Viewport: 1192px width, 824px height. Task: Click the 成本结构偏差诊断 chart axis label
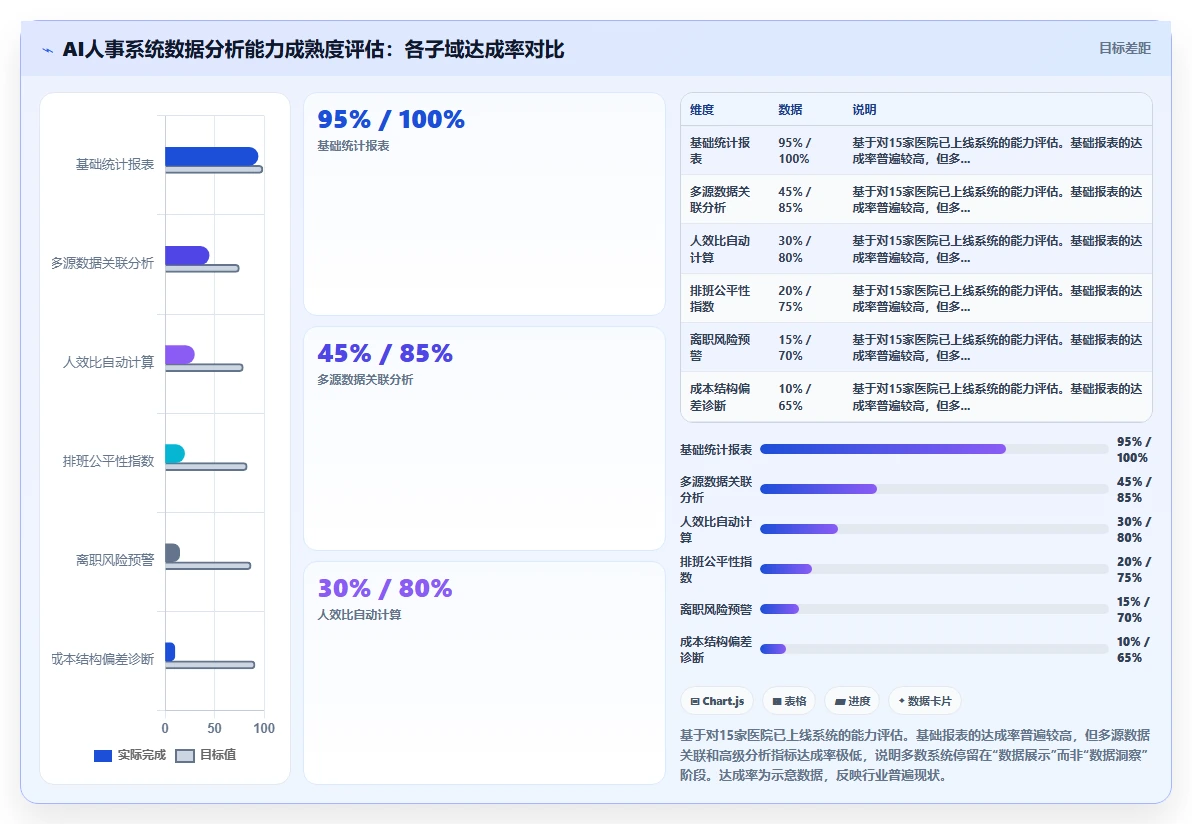pyautogui.click(x=103, y=659)
